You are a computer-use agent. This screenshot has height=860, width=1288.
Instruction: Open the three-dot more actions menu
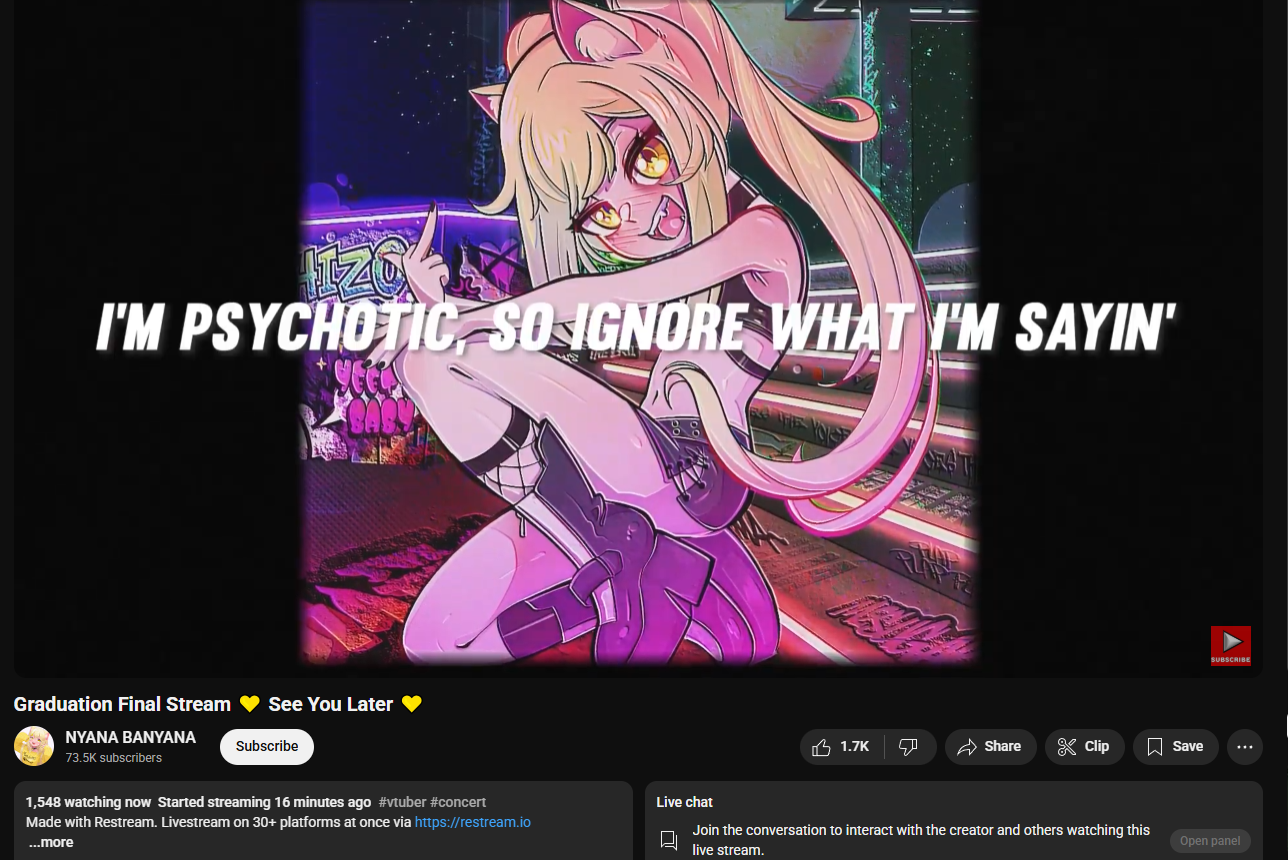pyautogui.click(x=1245, y=747)
